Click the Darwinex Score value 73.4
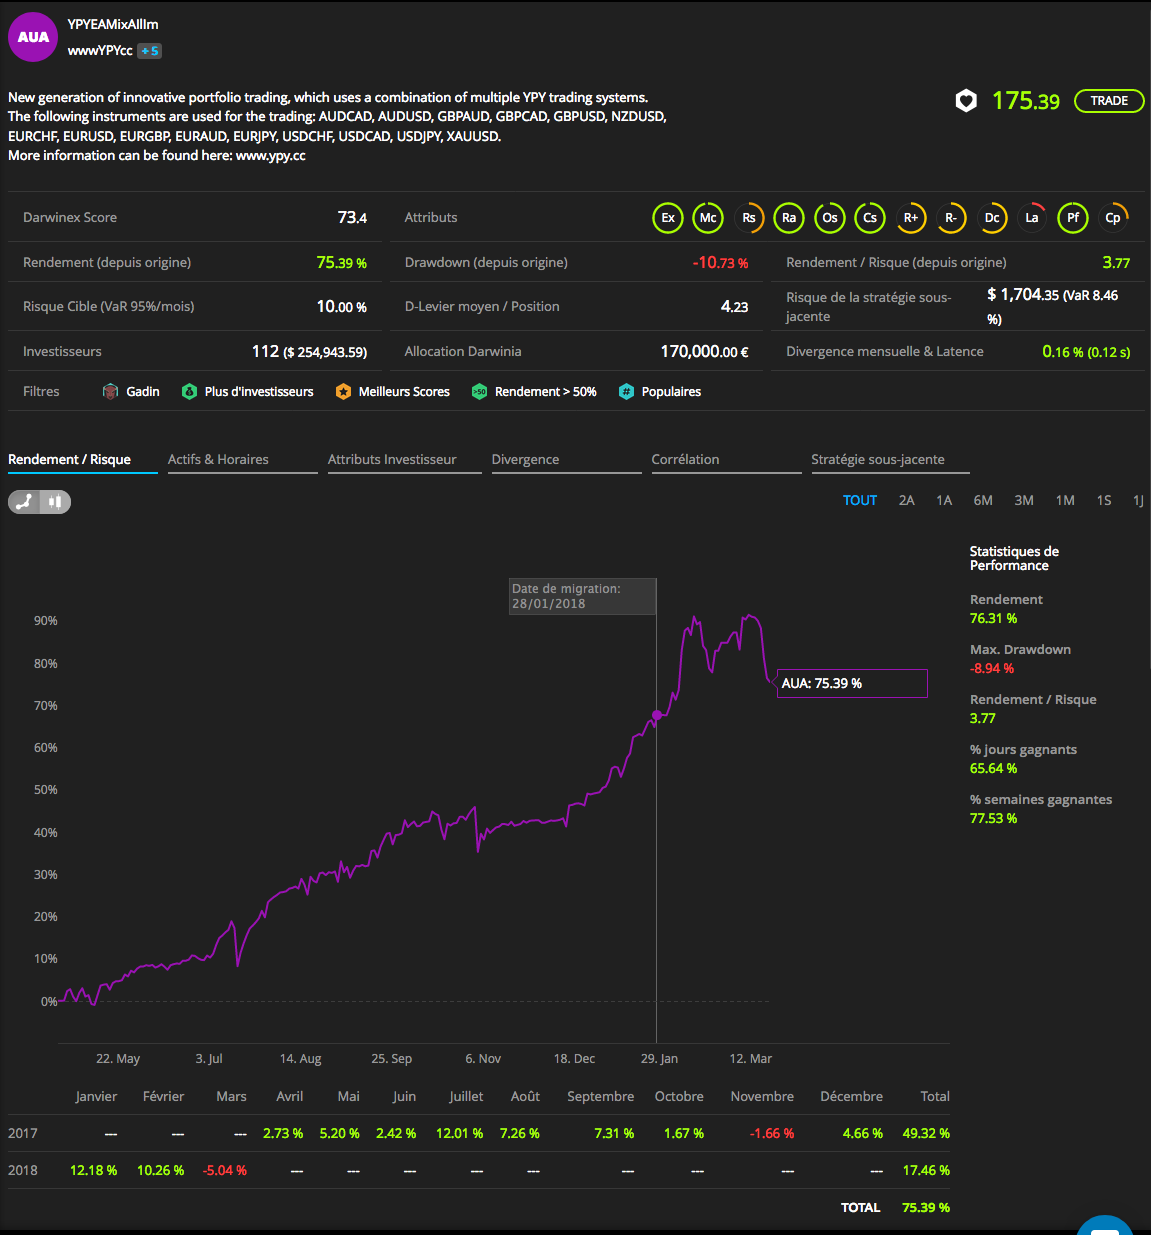 [x=352, y=217]
